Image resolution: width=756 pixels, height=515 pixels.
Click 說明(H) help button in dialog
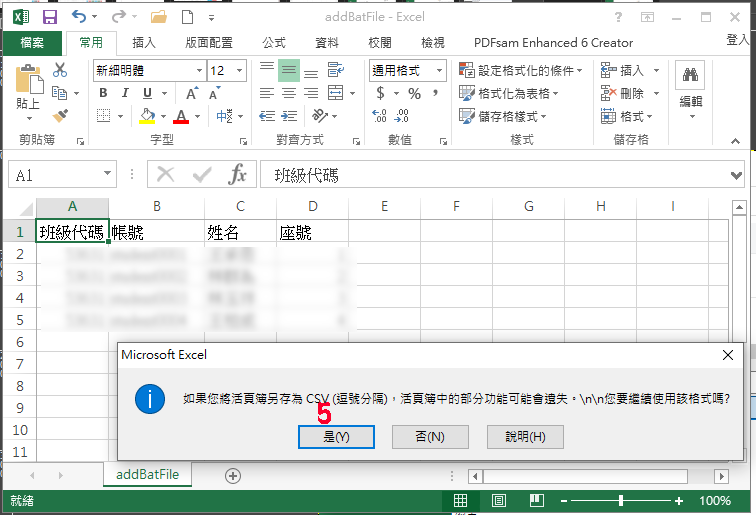[525, 437]
